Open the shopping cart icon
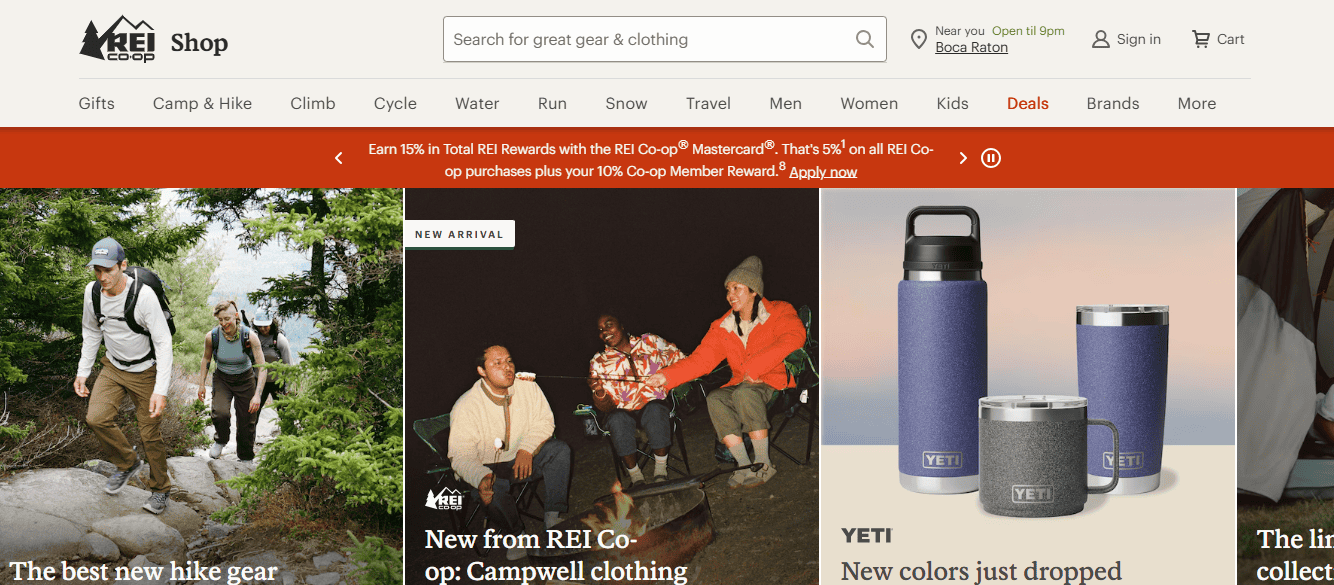This screenshot has width=1334, height=585. pos(1201,40)
